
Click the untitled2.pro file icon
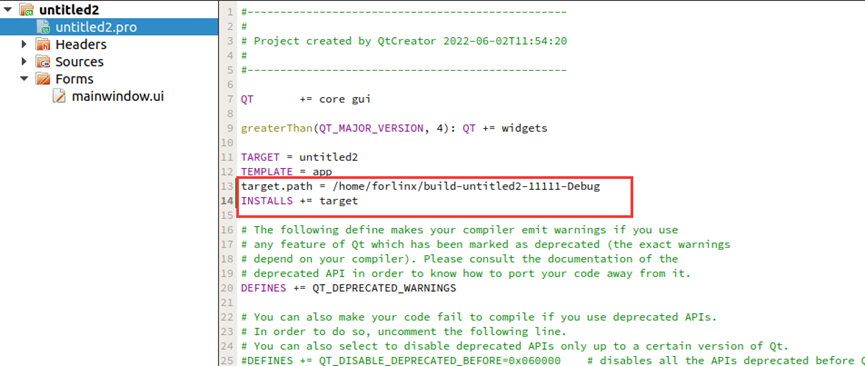tap(44, 26)
